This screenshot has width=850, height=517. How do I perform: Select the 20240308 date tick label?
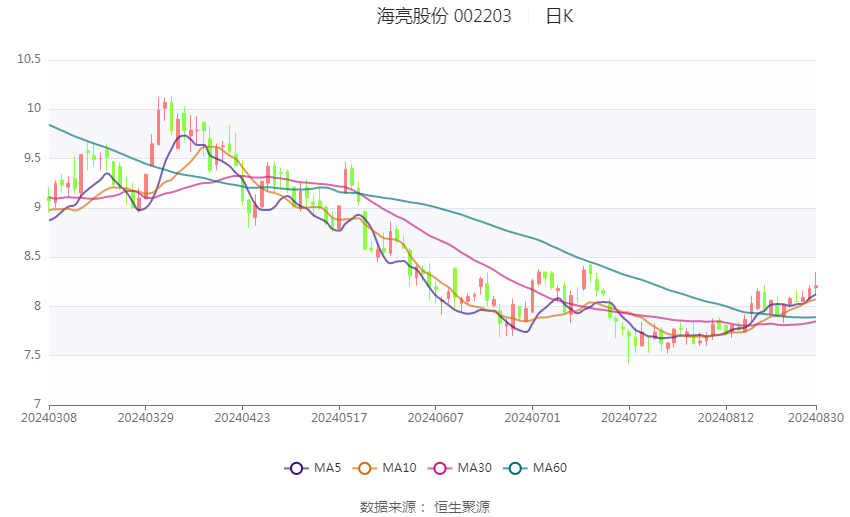49,418
